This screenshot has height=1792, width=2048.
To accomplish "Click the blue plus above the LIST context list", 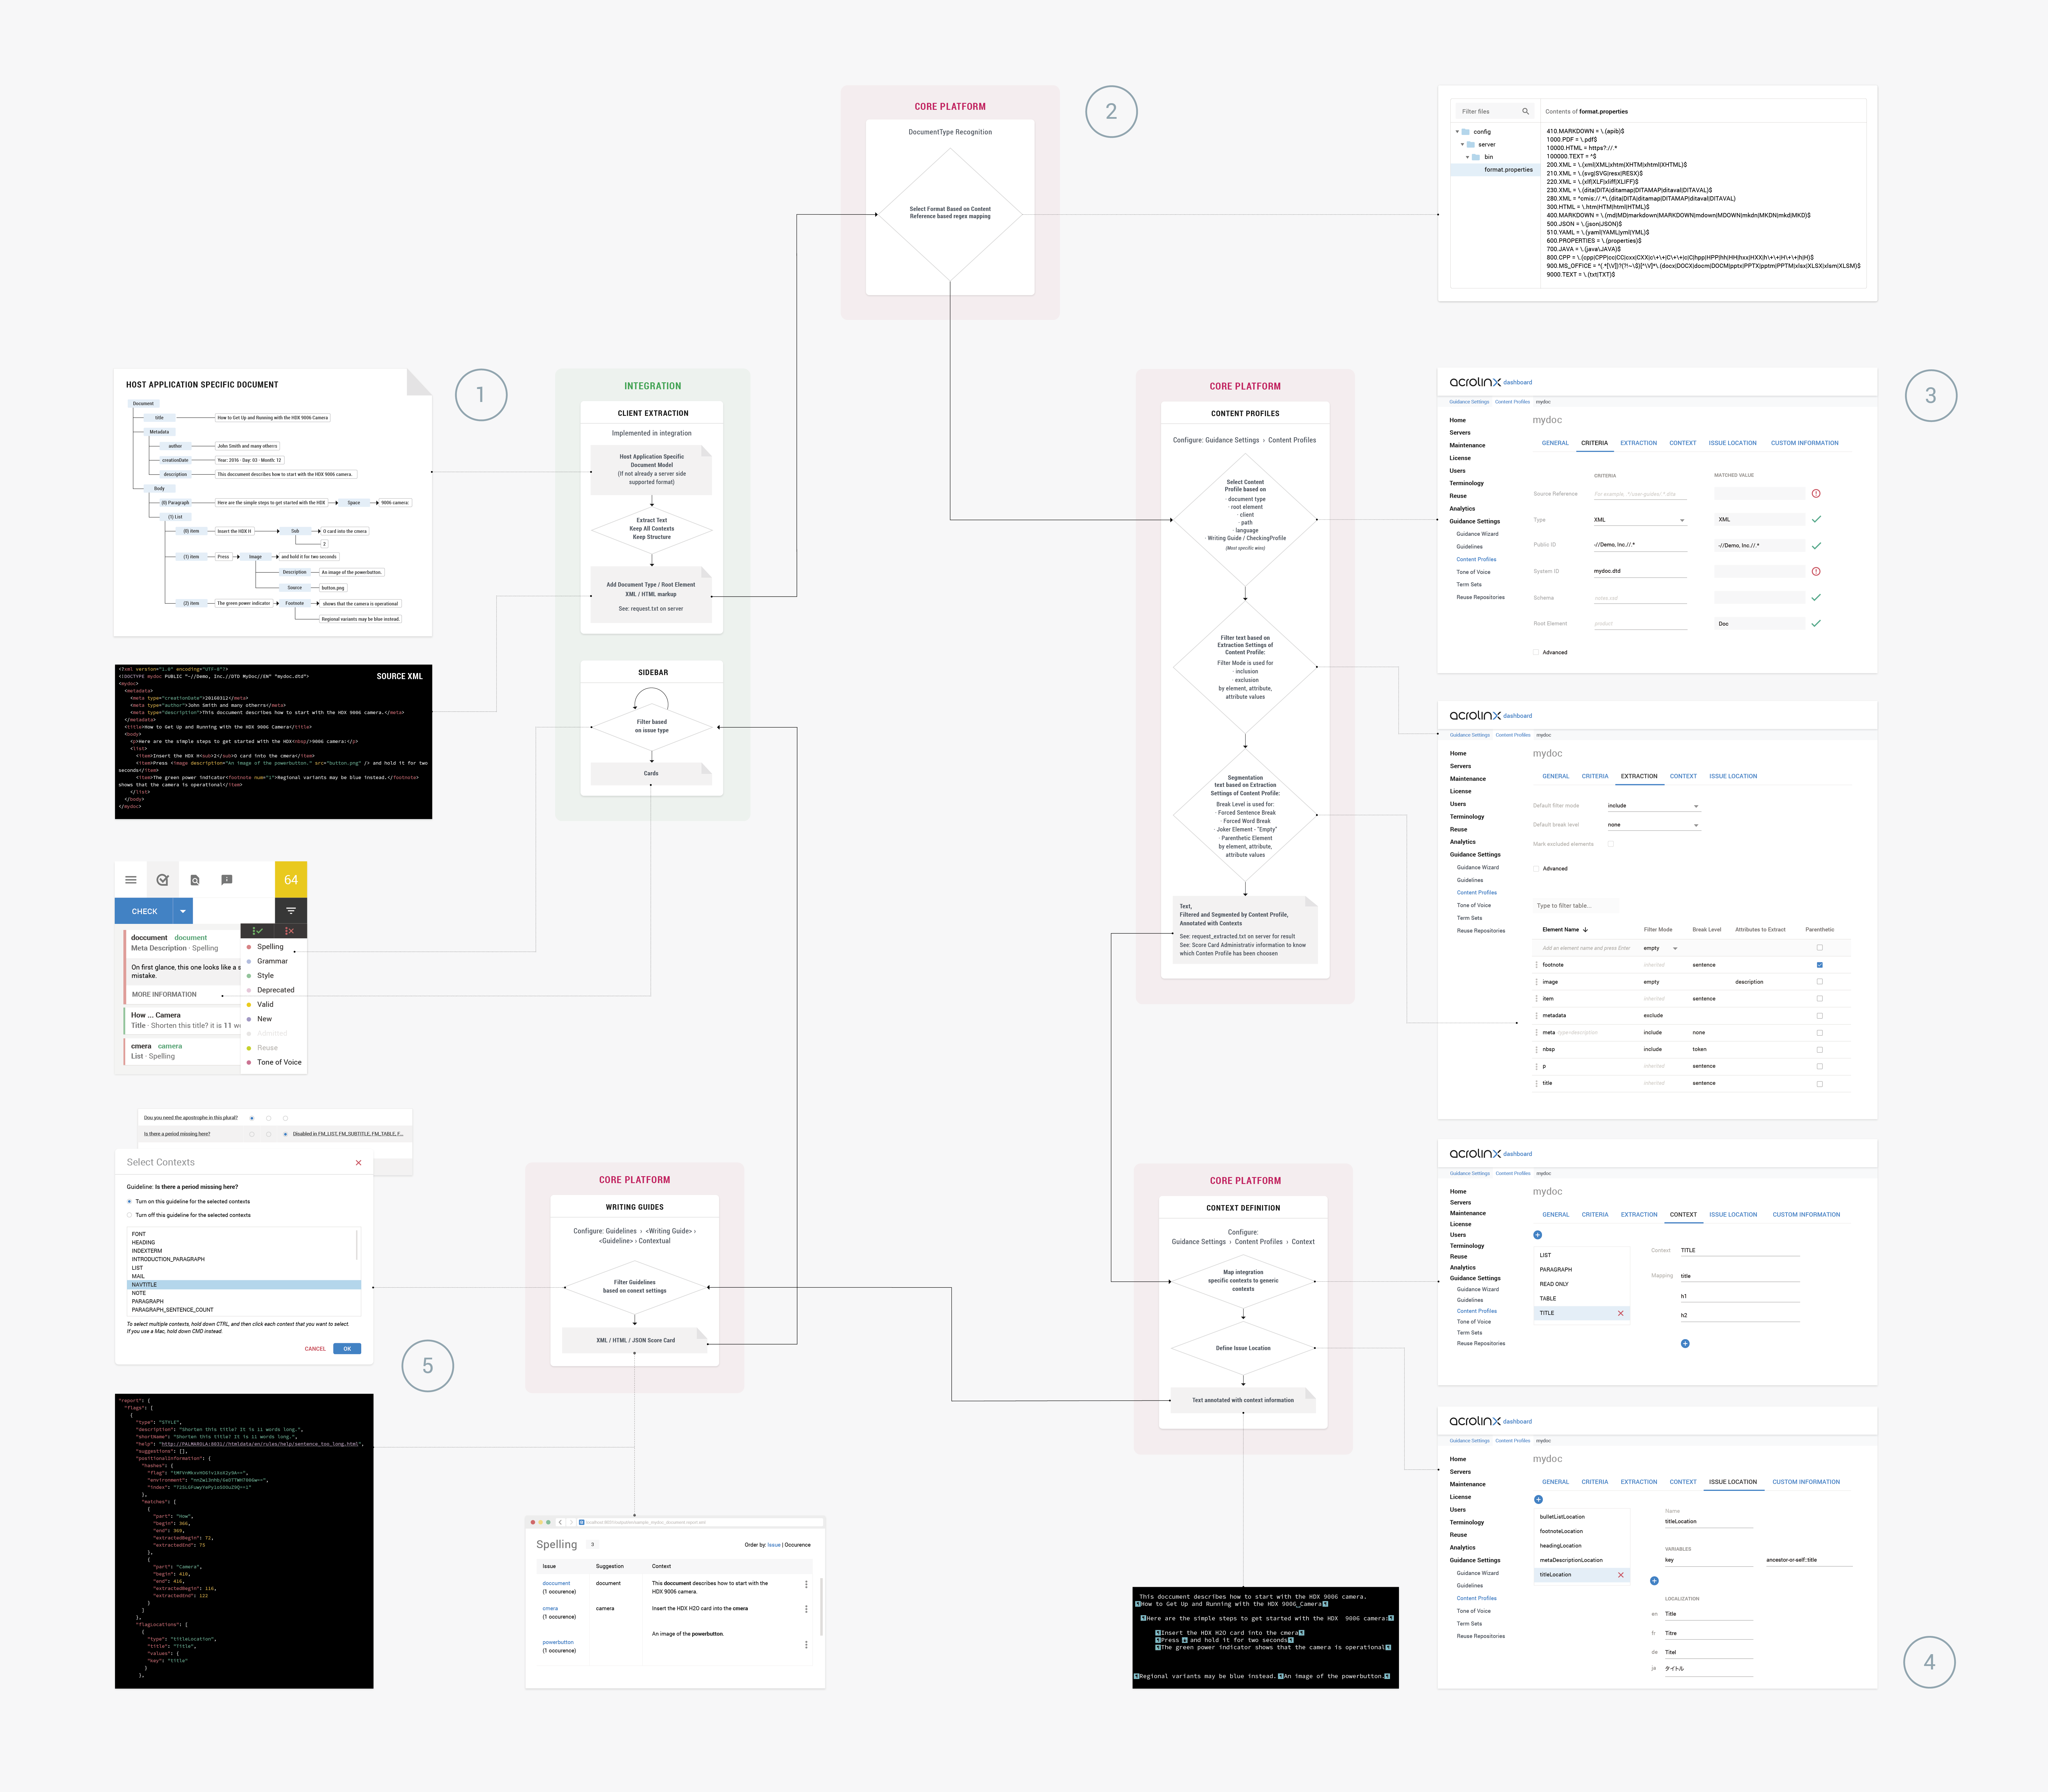I will point(1538,1235).
